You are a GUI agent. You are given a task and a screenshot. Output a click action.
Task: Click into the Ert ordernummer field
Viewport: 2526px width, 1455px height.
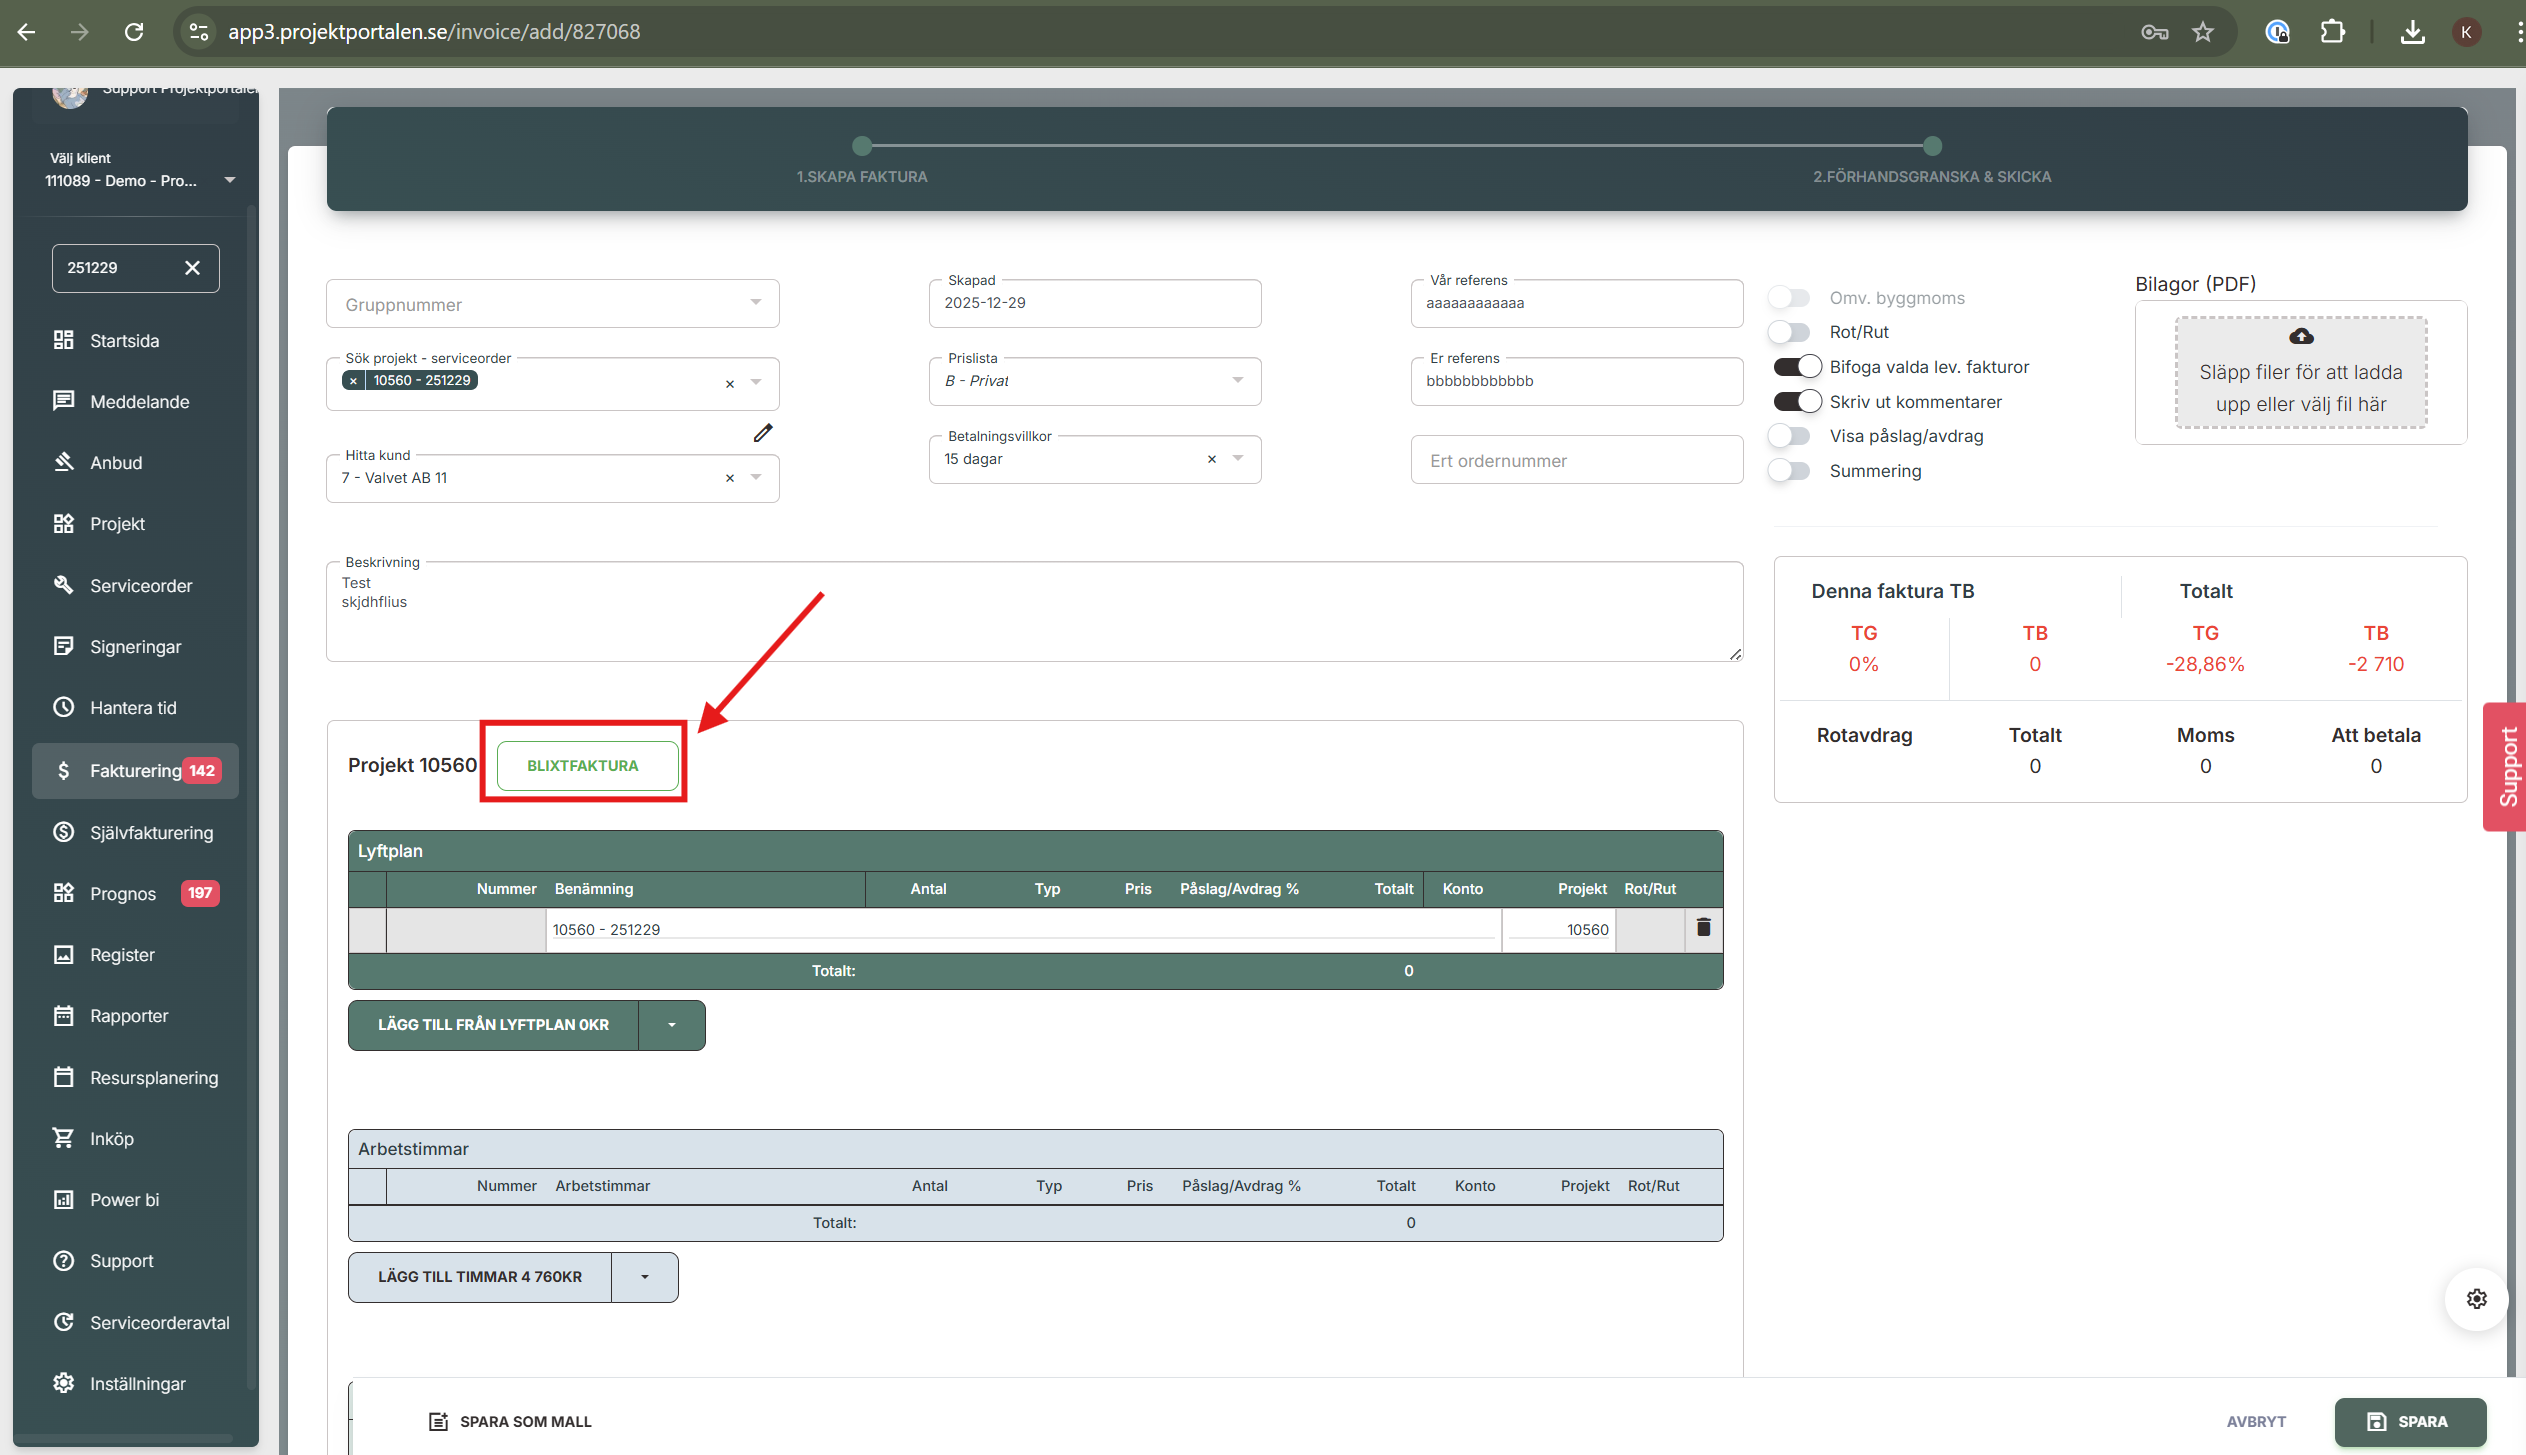coord(1576,461)
